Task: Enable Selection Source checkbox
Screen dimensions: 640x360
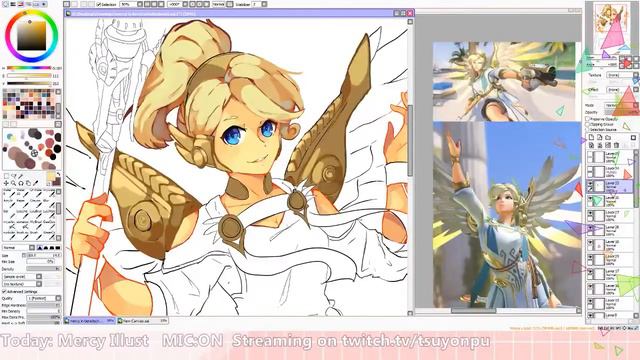Action: click(588, 129)
